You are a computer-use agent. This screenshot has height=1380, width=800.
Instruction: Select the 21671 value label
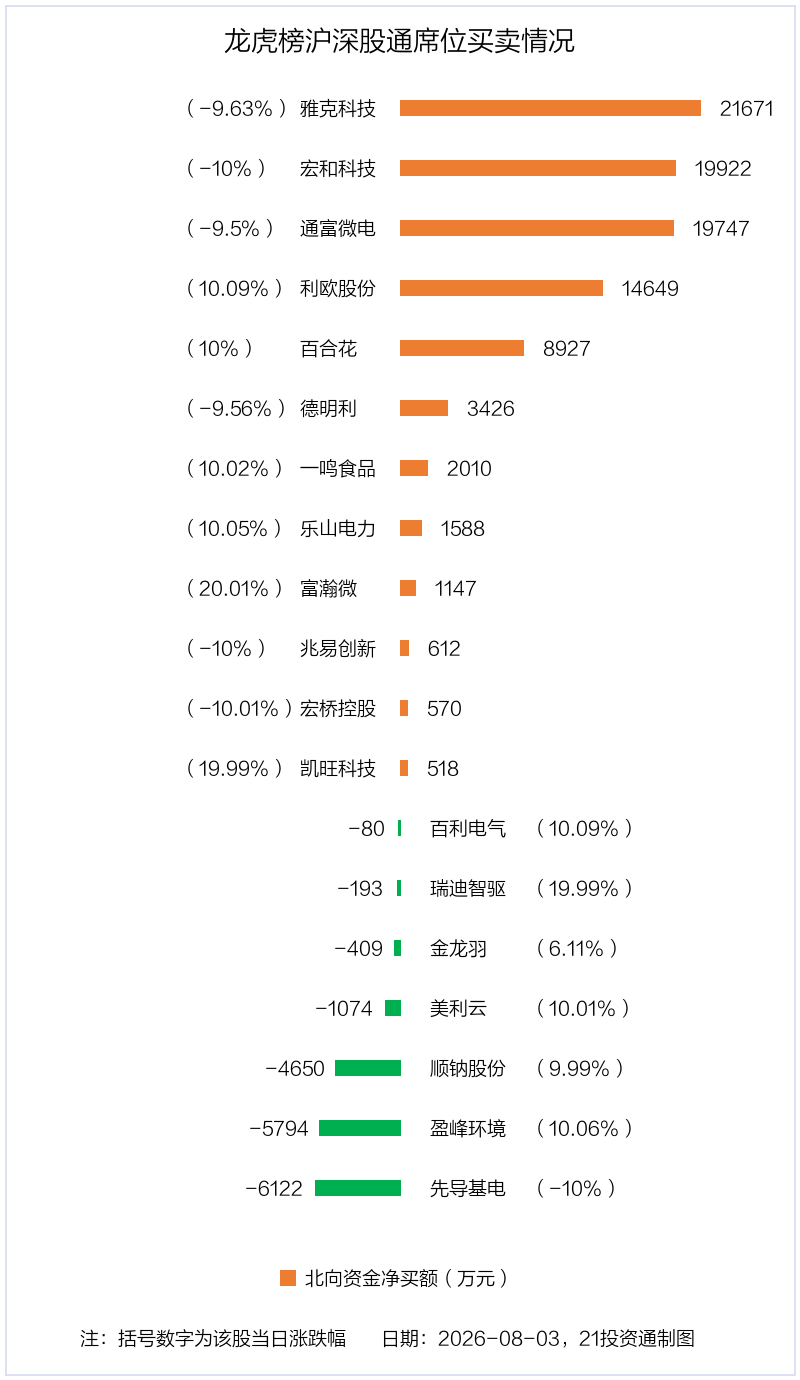(747, 108)
